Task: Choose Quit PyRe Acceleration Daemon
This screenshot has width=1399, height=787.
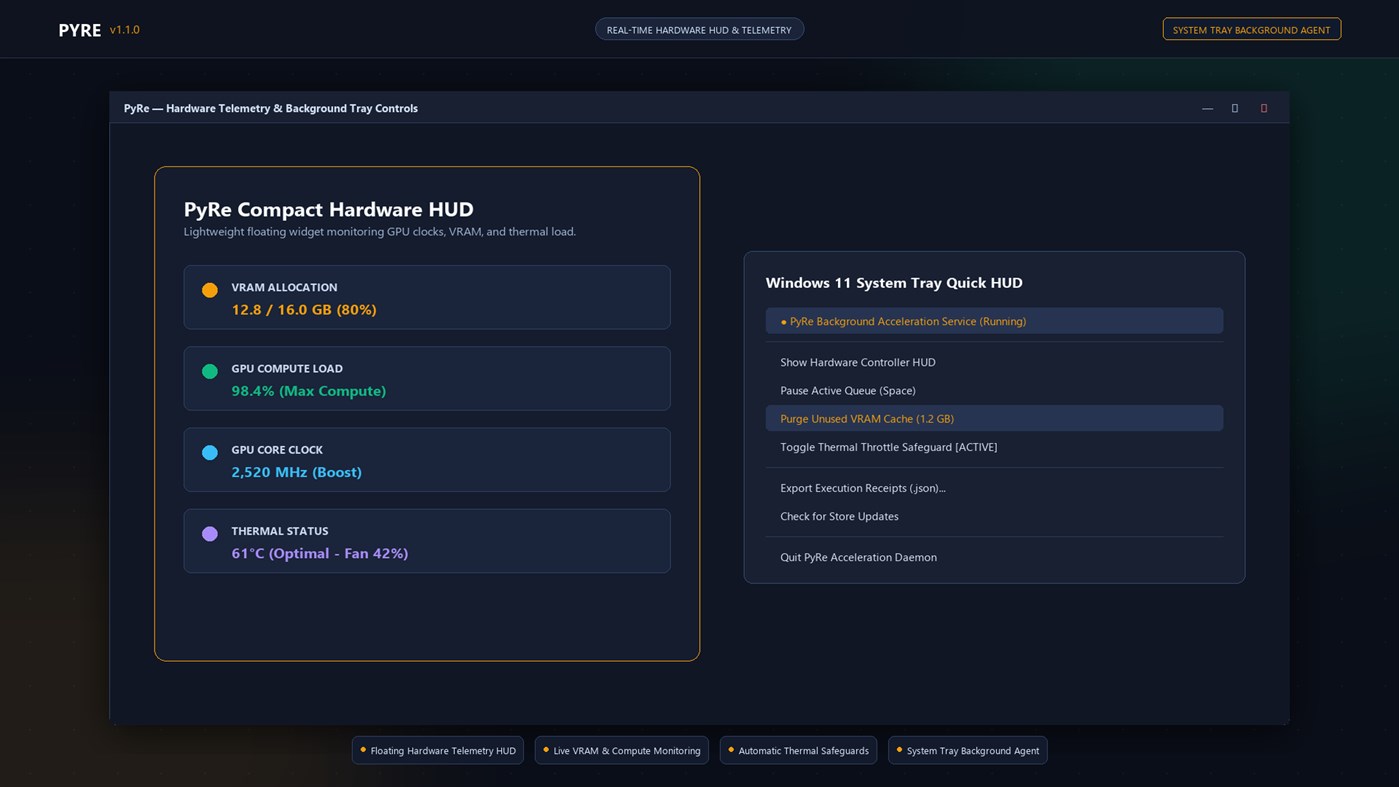Action: [x=994, y=557]
